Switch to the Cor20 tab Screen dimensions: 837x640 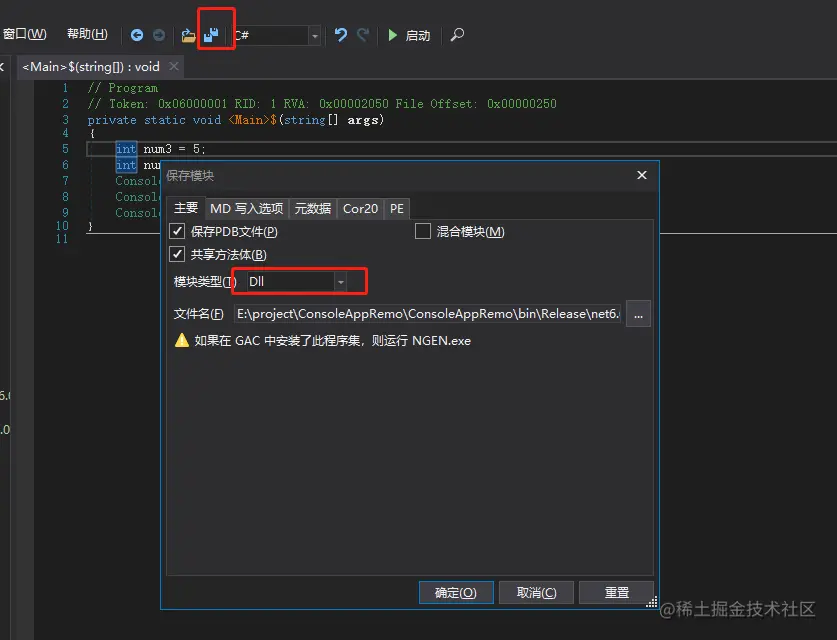click(x=360, y=209)
